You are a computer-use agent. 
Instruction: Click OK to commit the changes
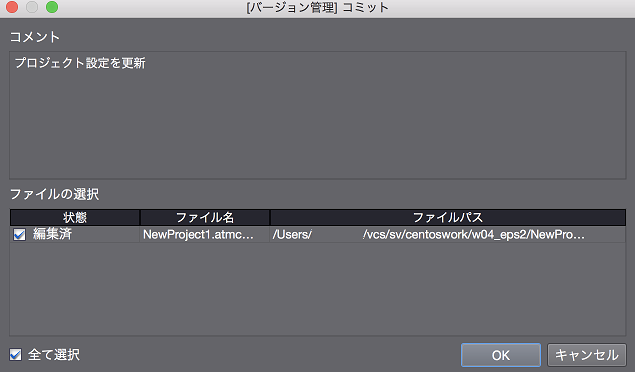pos(501,355)
